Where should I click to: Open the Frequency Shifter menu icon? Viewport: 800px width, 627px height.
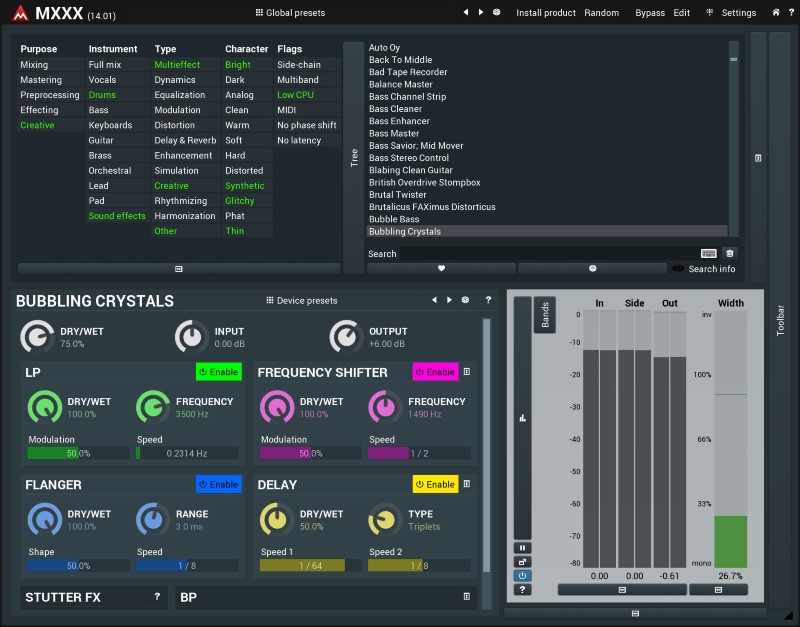[467, 372]
